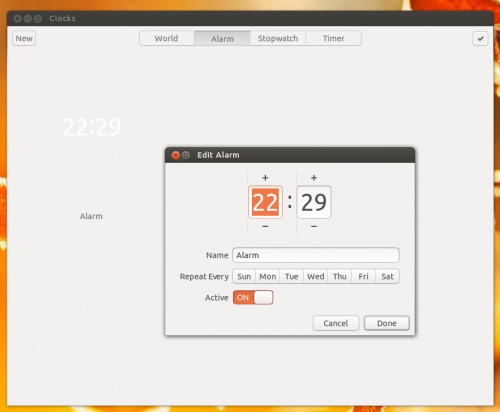Increase minutes with the plus above 29
The width and height of the screenshot is (500, 412).
[x=314, y=178]
